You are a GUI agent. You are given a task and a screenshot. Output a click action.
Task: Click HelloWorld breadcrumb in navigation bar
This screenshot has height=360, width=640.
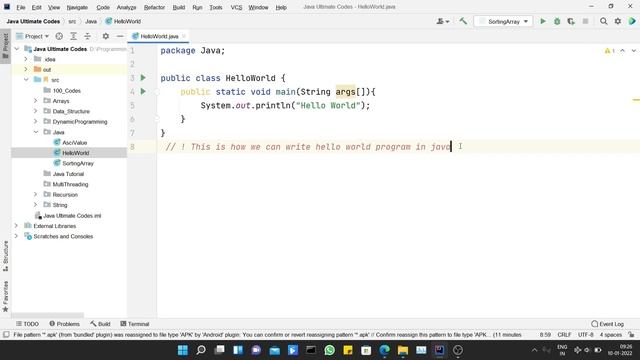[123, 21]
